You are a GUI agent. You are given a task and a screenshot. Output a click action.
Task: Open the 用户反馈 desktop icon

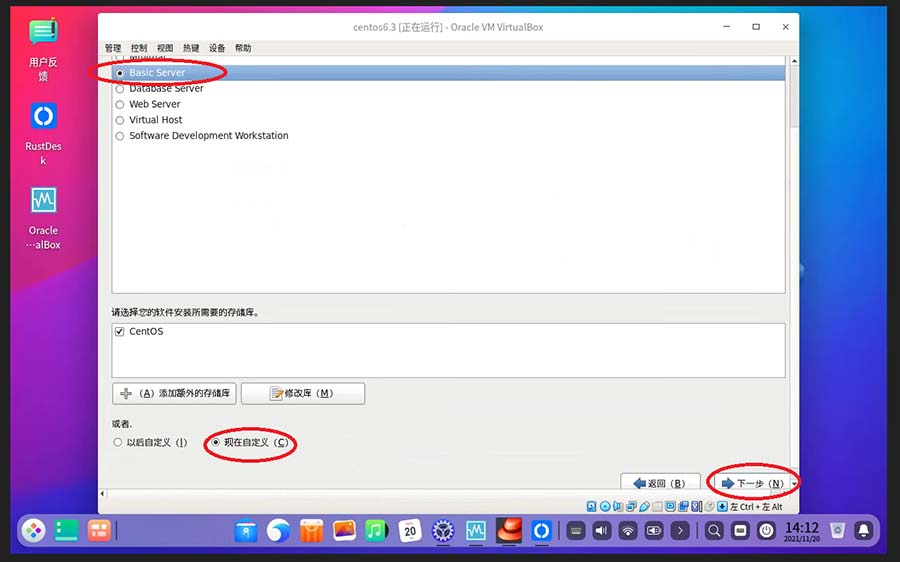tap(43, 51)
